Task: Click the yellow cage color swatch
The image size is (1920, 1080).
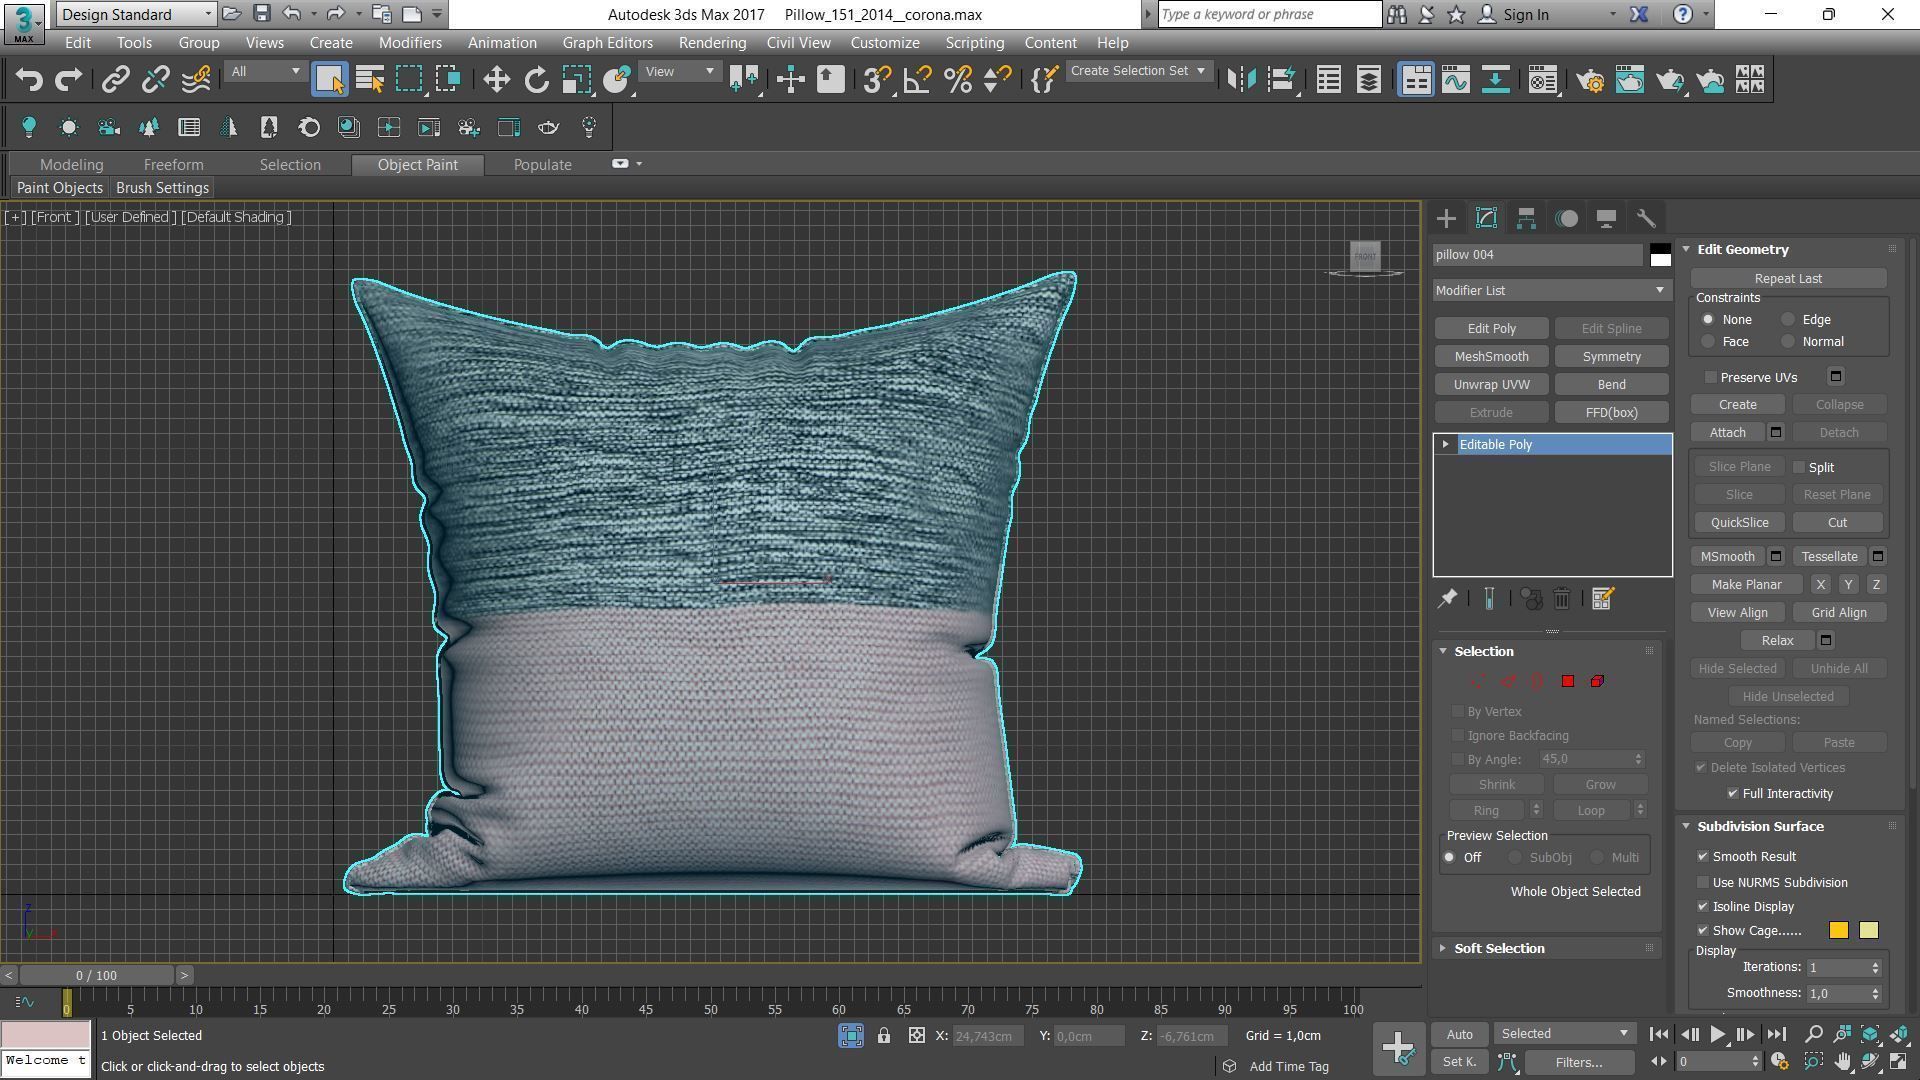Action: (x=1868, y=931)
